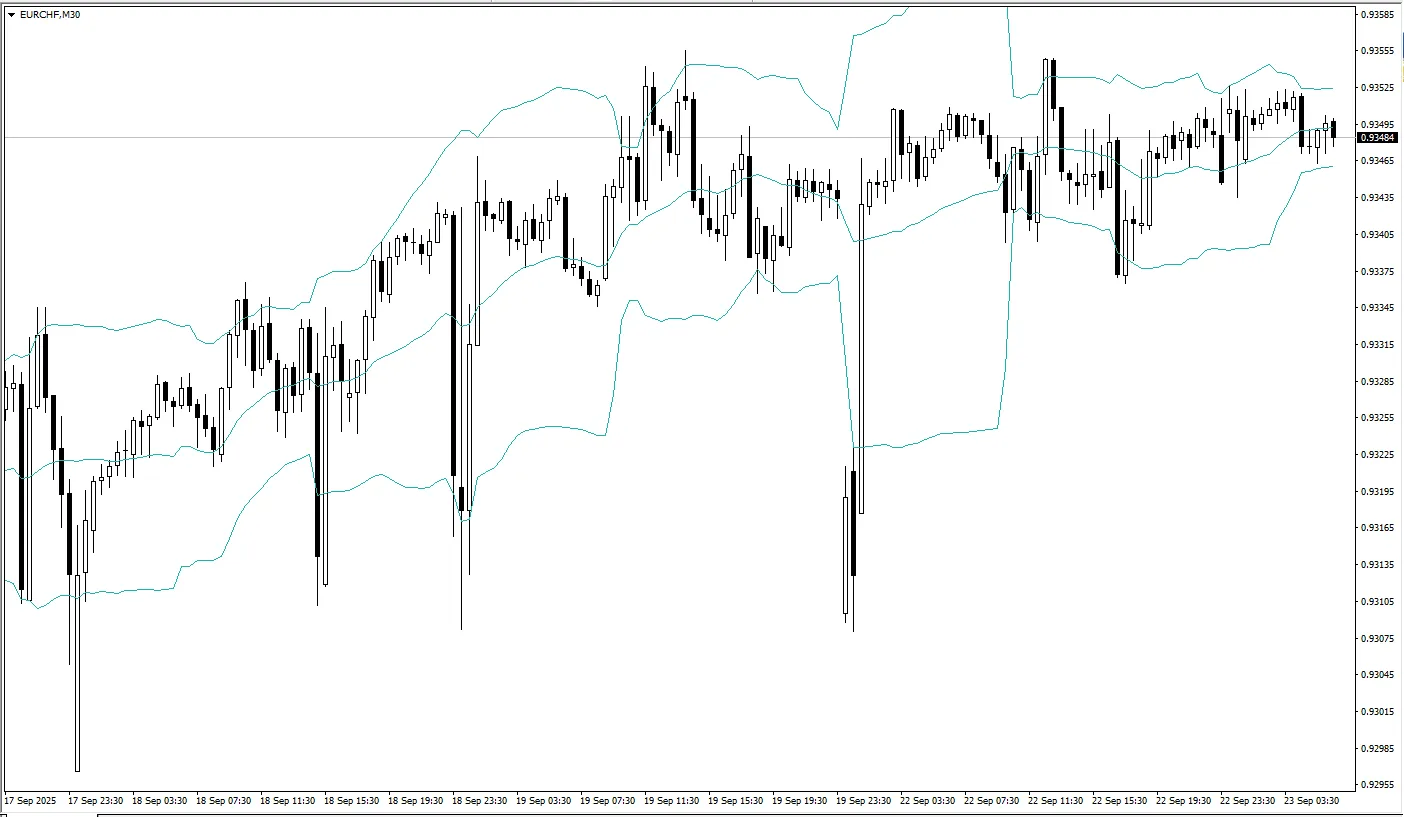The height and width of the screenshot is (817, 1404).
Task: Click the 0.93525 price axis label
Action: (1379, 87)
